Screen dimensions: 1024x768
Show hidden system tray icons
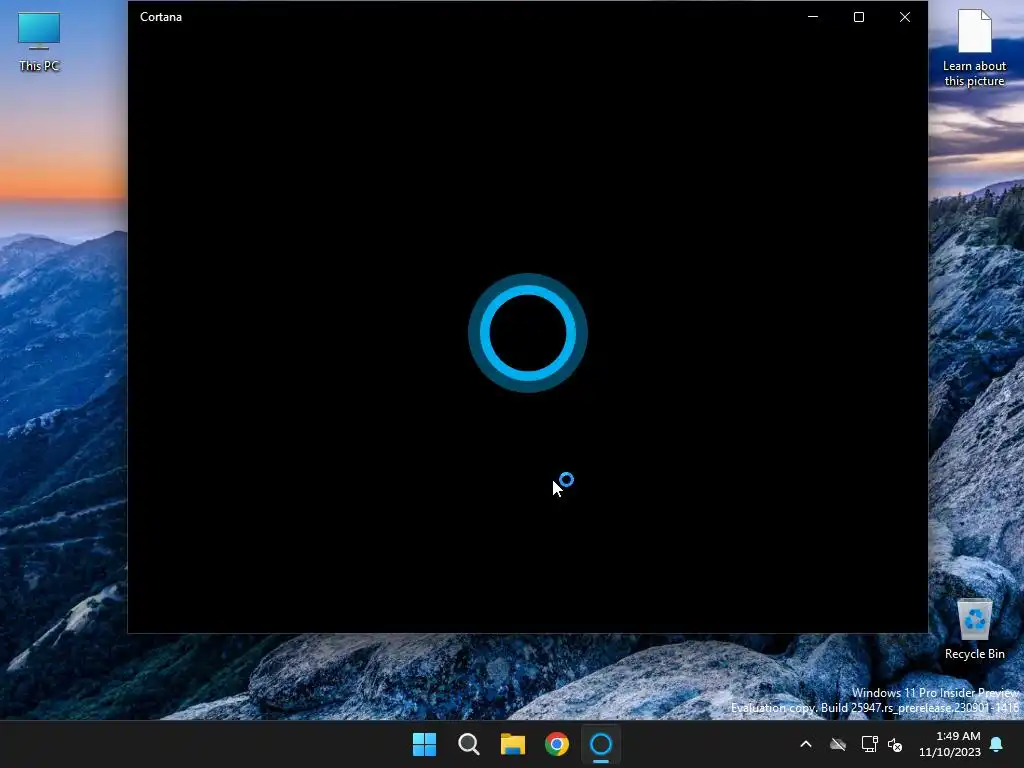pos(806,744)
